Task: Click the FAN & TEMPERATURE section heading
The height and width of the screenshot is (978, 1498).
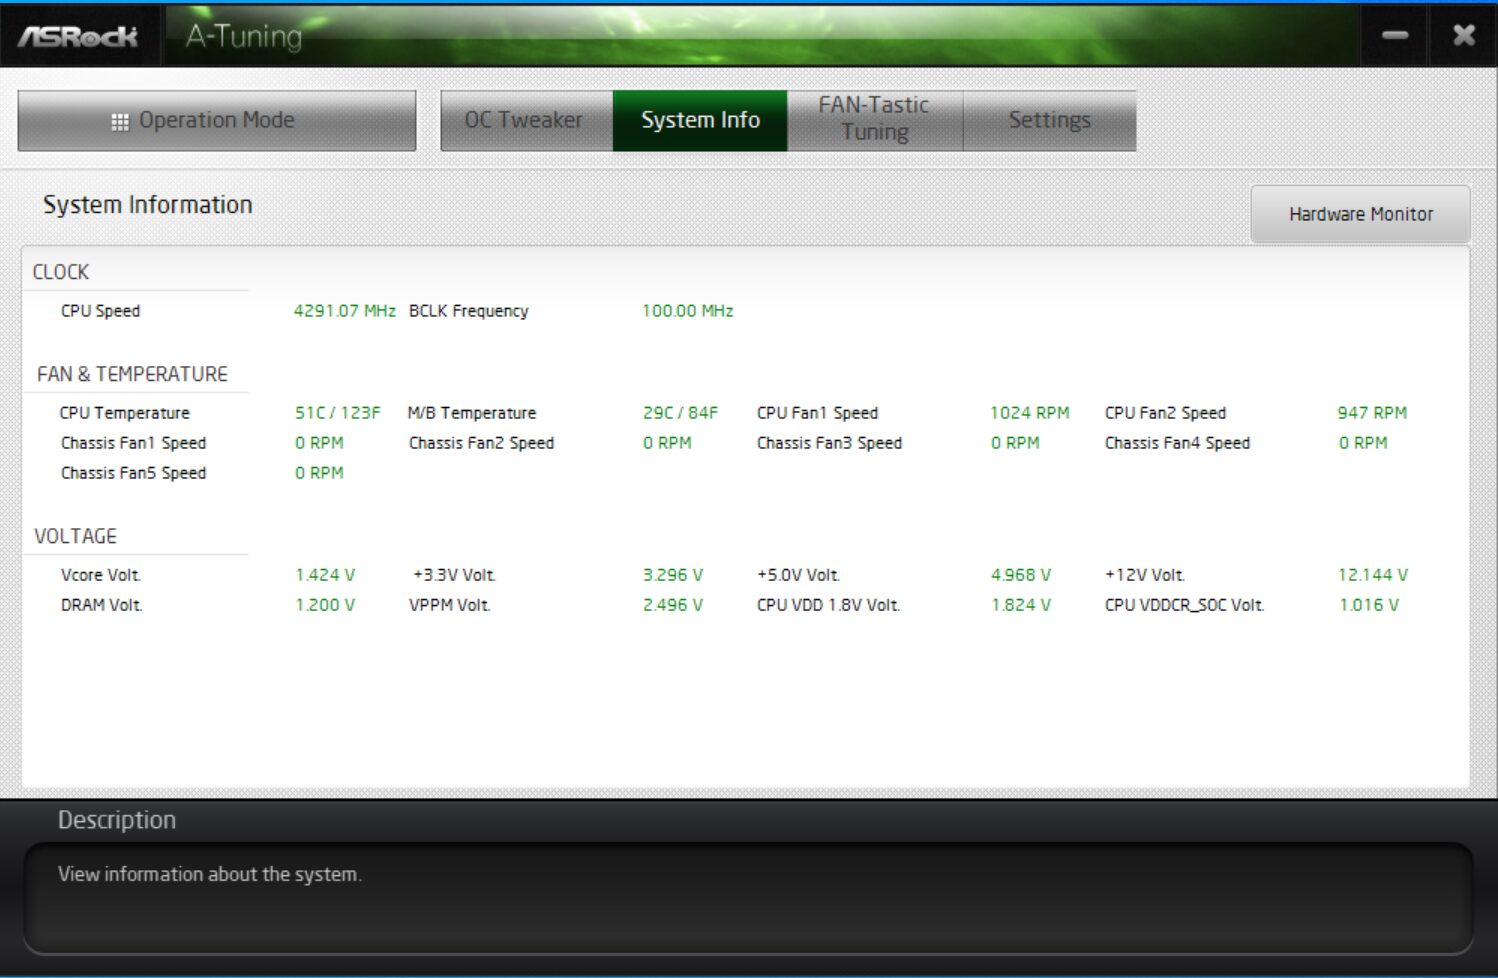Action: pos(132,374)
